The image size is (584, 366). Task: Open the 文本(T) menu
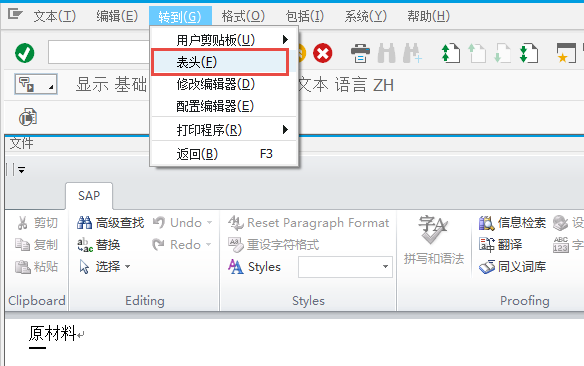(x=55, y=16)
